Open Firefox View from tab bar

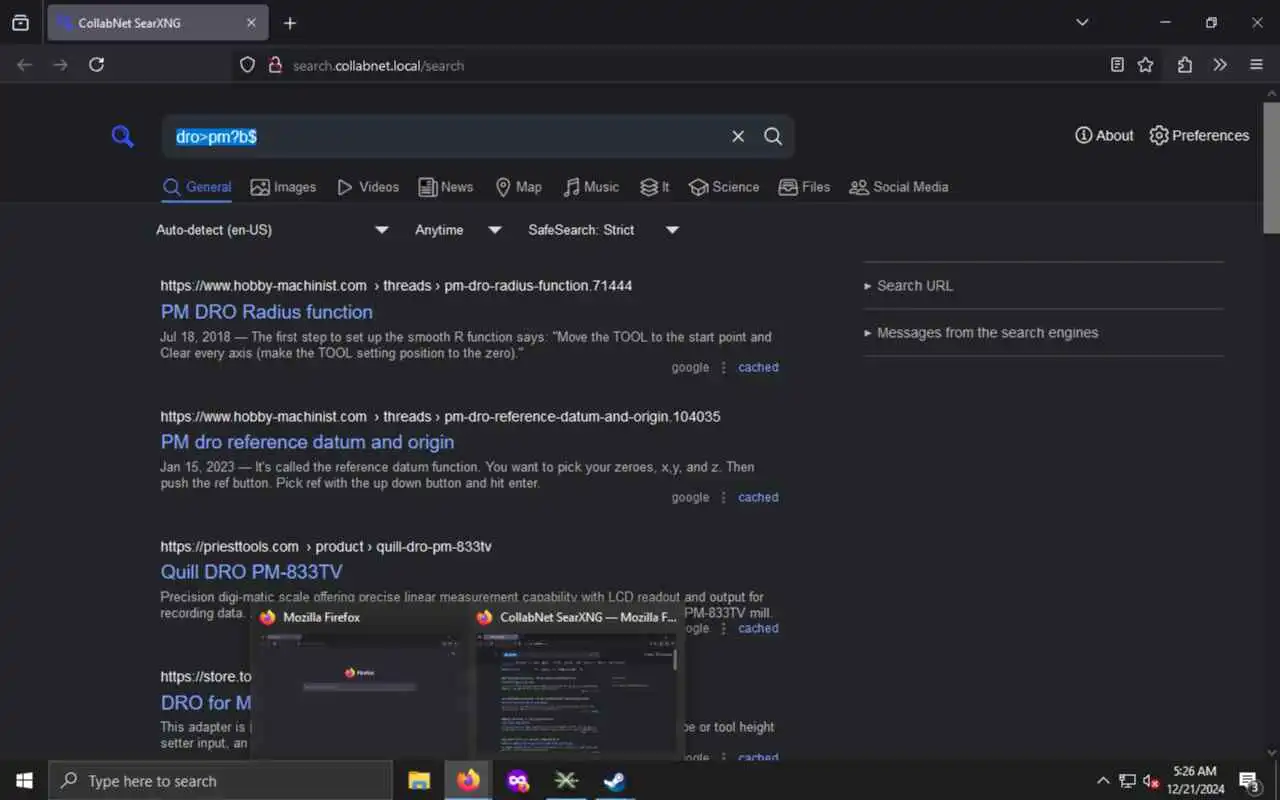[x=20, y=23]
